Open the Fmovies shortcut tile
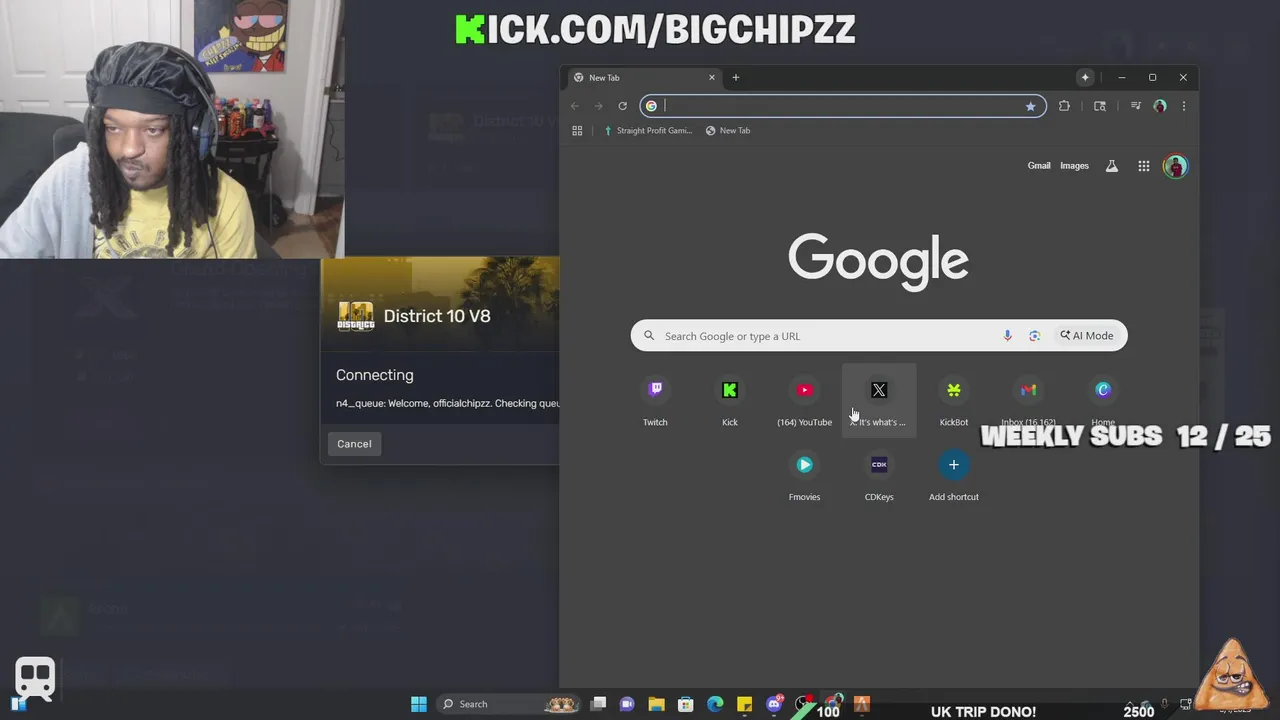Screen dimensions: 1280x720 (x=804, y=476)
